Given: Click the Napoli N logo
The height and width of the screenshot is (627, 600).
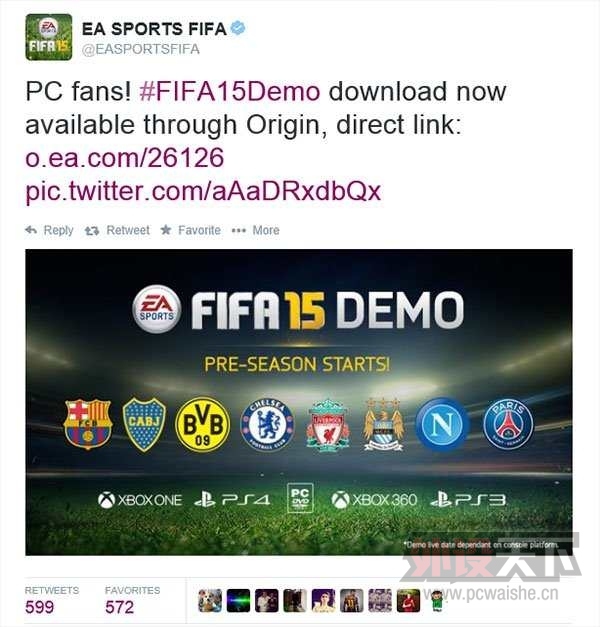Looking at the screenshot, I should click(x=442, y=424).
